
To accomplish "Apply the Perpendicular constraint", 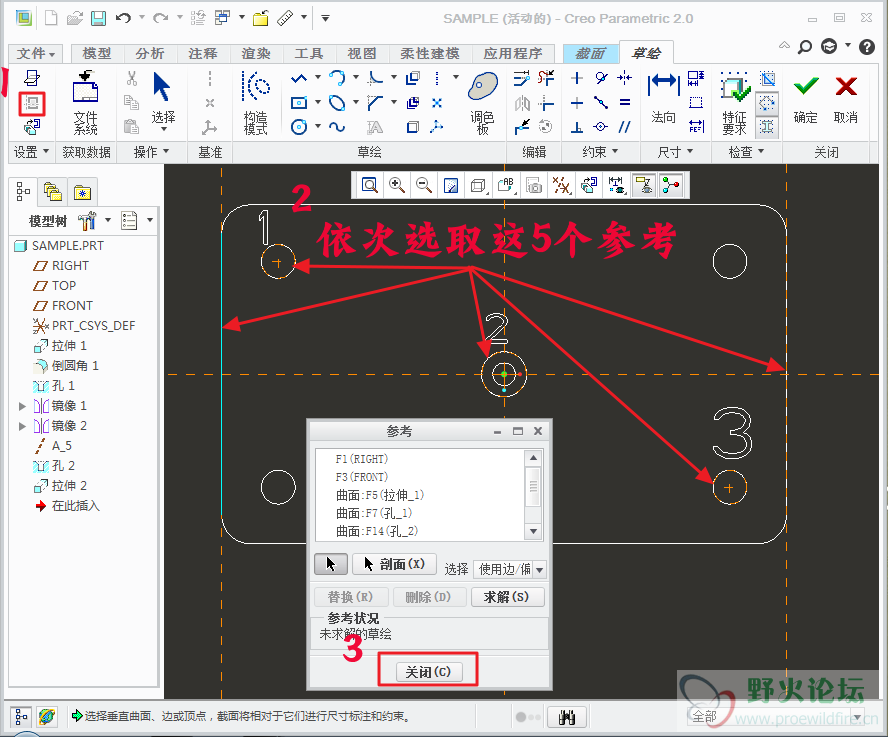I will (x=577, y=126).
